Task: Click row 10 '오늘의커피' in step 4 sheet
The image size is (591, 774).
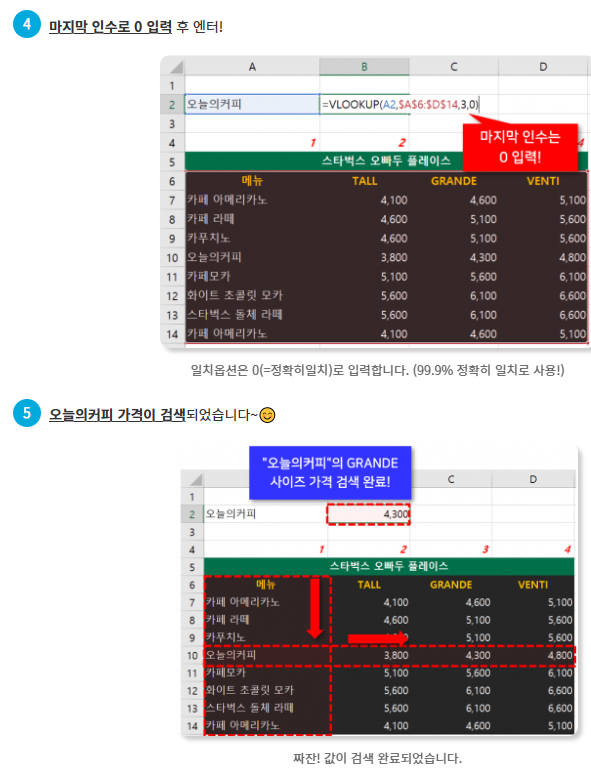Action: [x=252, y=257]
